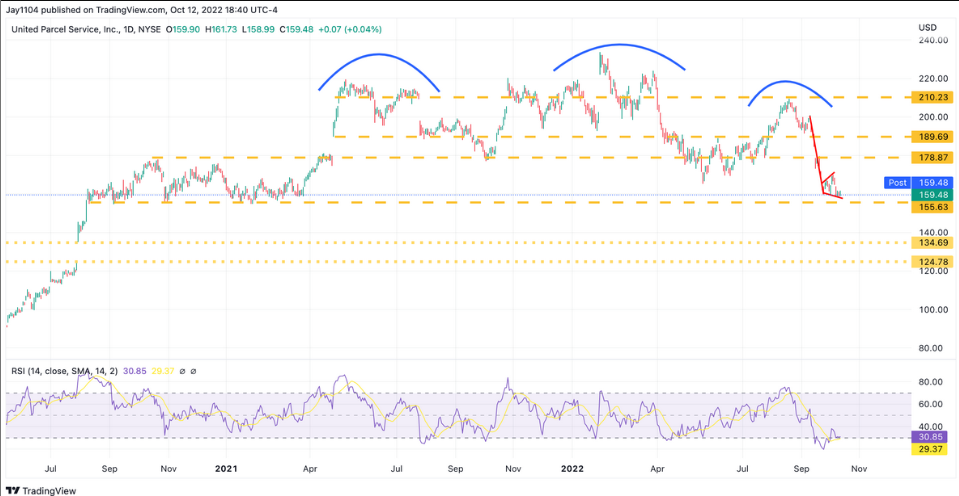The image size is (959, 496).
Task: Click the Nov label just before 2021
Action: point(168,468)
